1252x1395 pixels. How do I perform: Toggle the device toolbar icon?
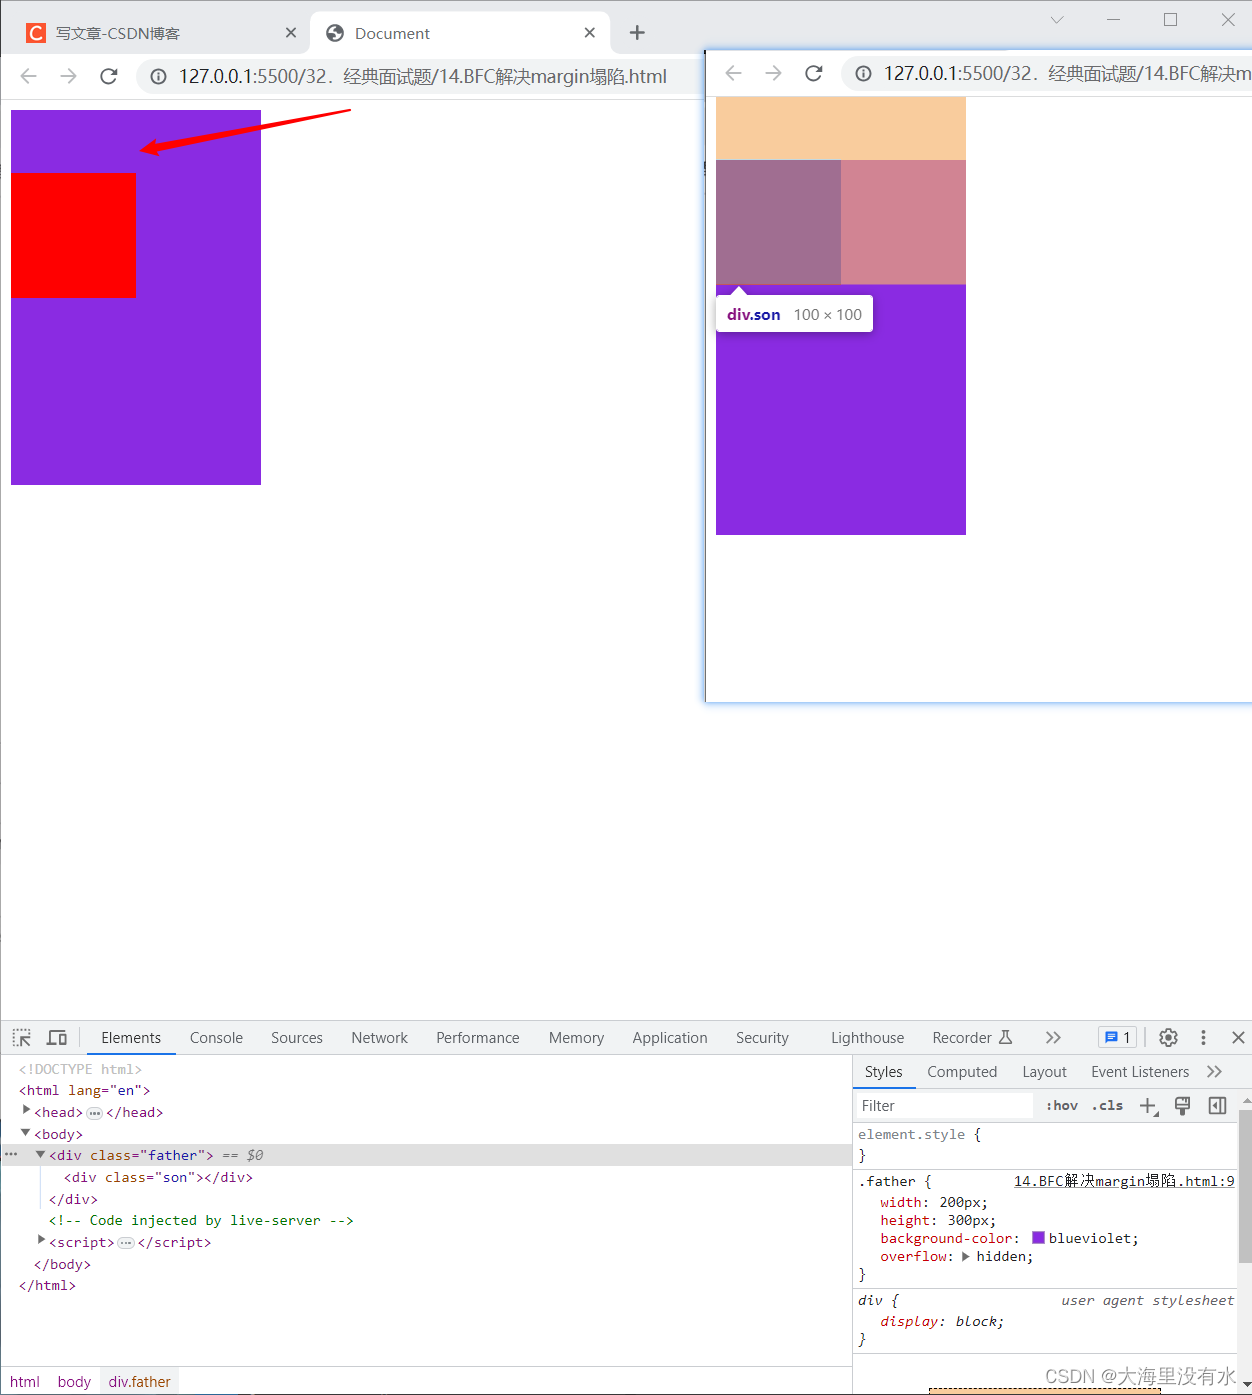point(57,1038)
